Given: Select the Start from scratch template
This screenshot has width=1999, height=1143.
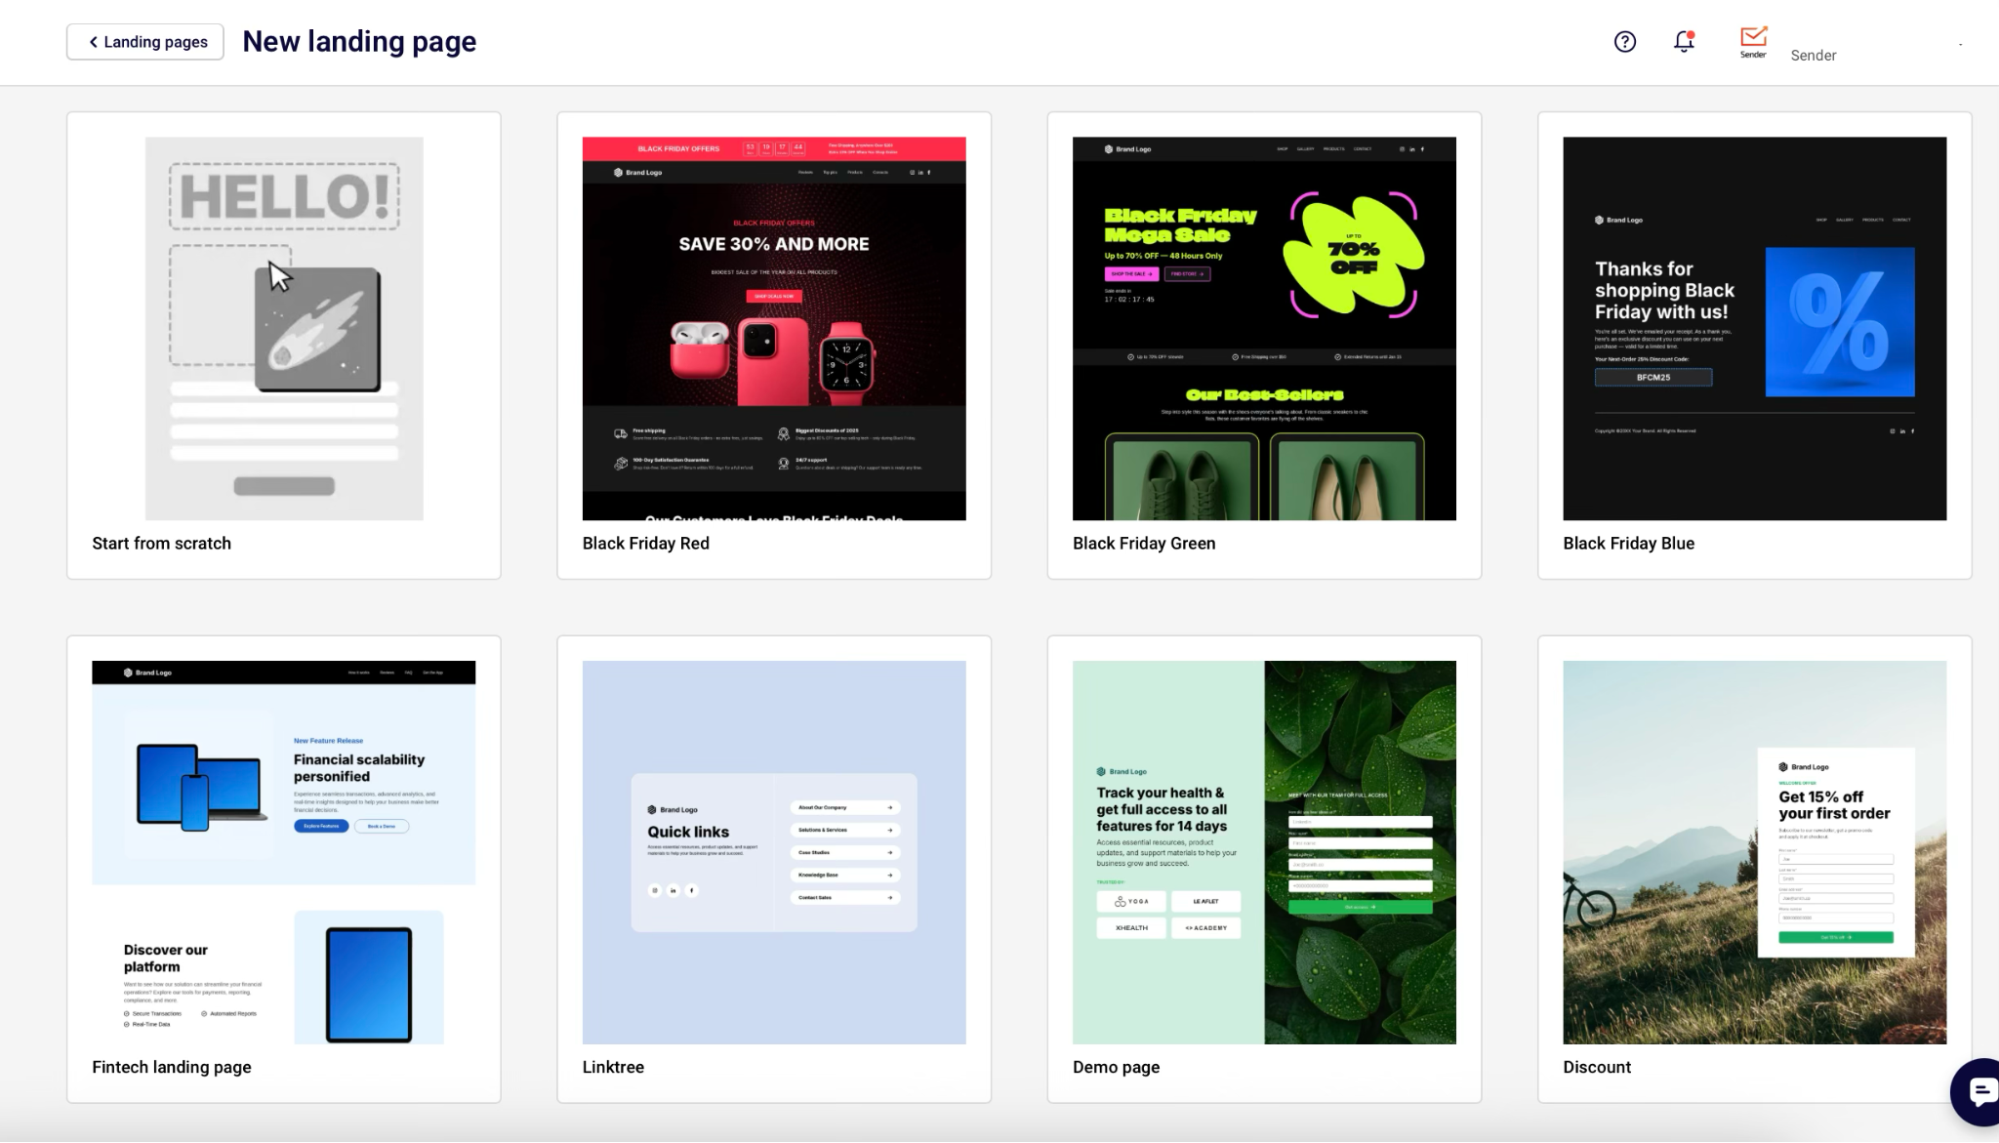Looking at the screenshot, I should click(283, 327).
